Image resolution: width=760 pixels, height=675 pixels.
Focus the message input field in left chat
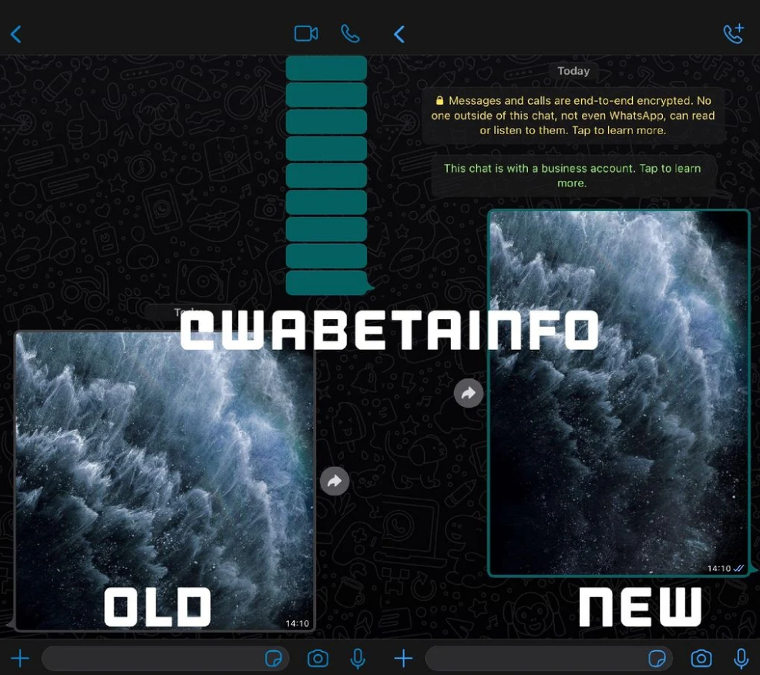pos(150,658)
